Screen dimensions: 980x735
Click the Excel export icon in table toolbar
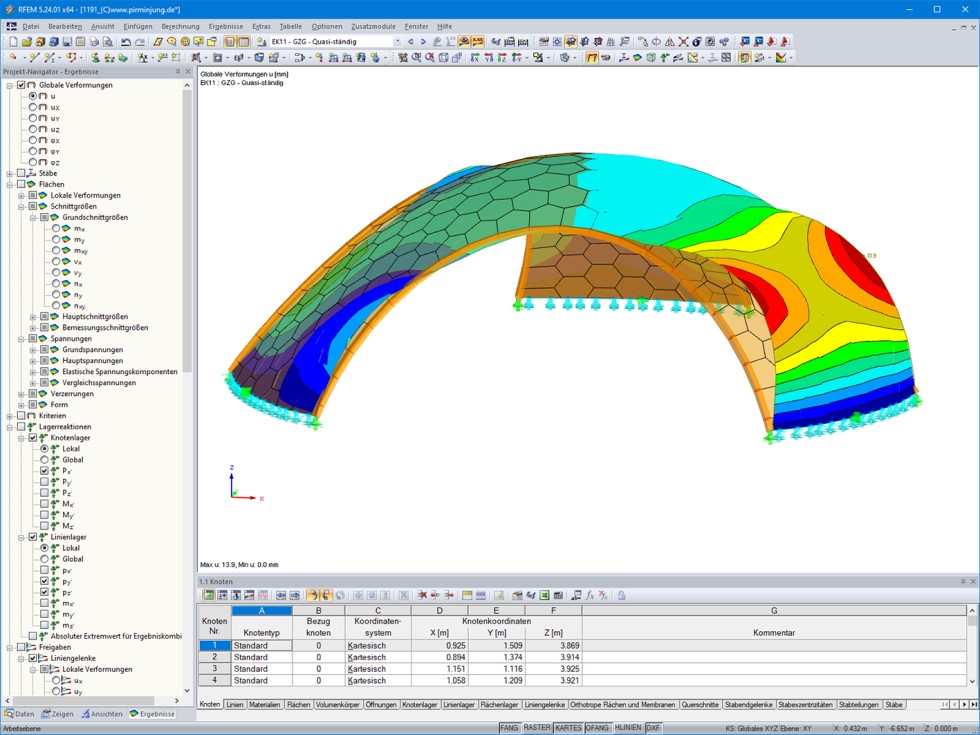click(x=545, y=595)
